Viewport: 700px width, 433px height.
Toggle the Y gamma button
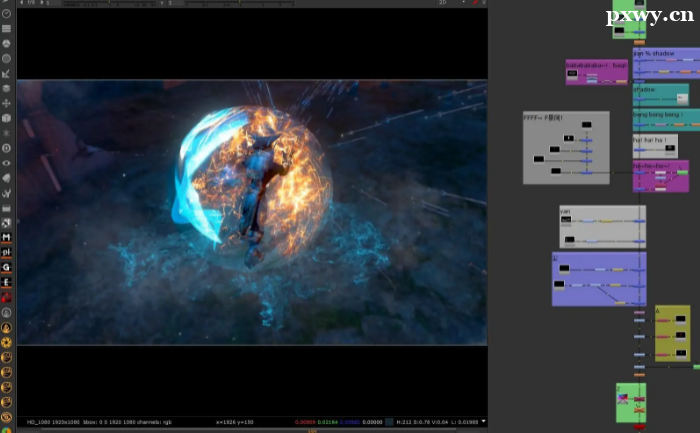(162, 3)
